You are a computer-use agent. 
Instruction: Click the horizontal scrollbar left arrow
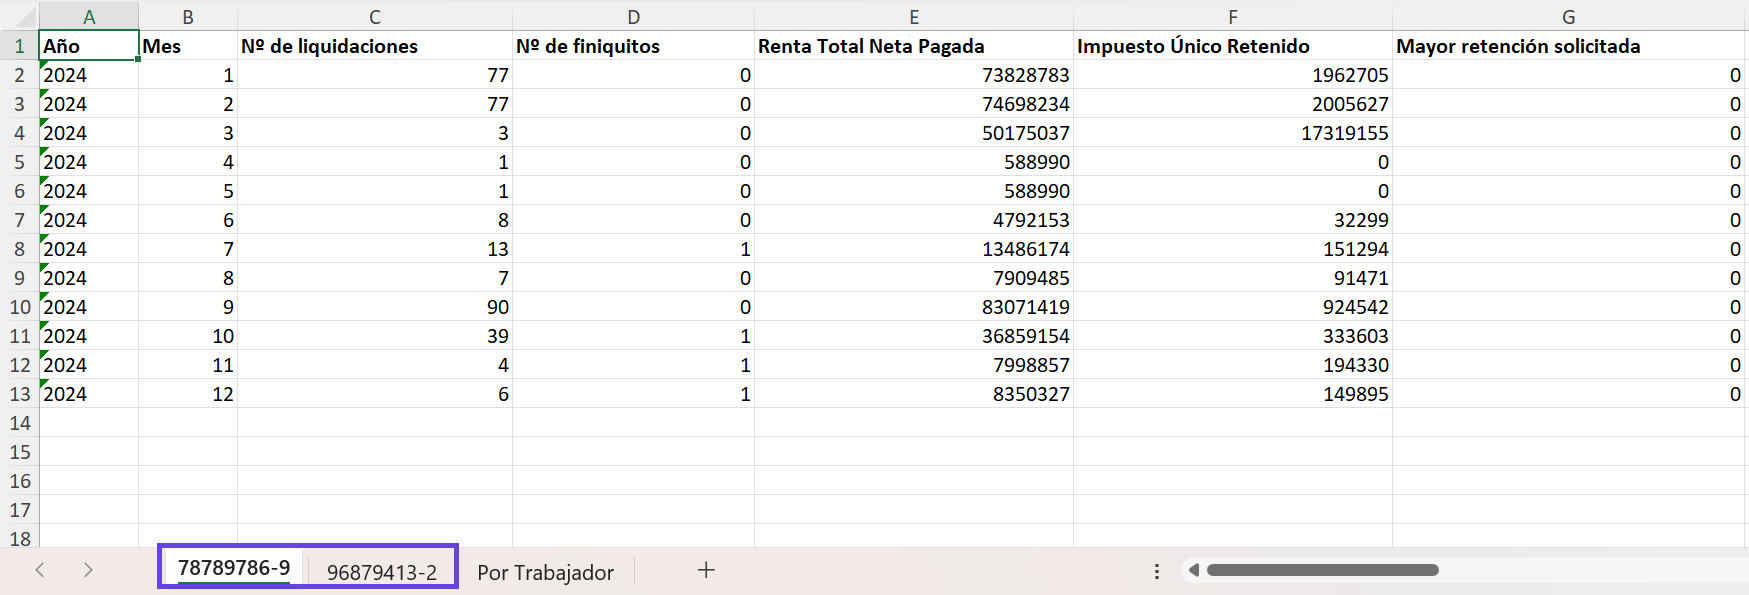1193,570
